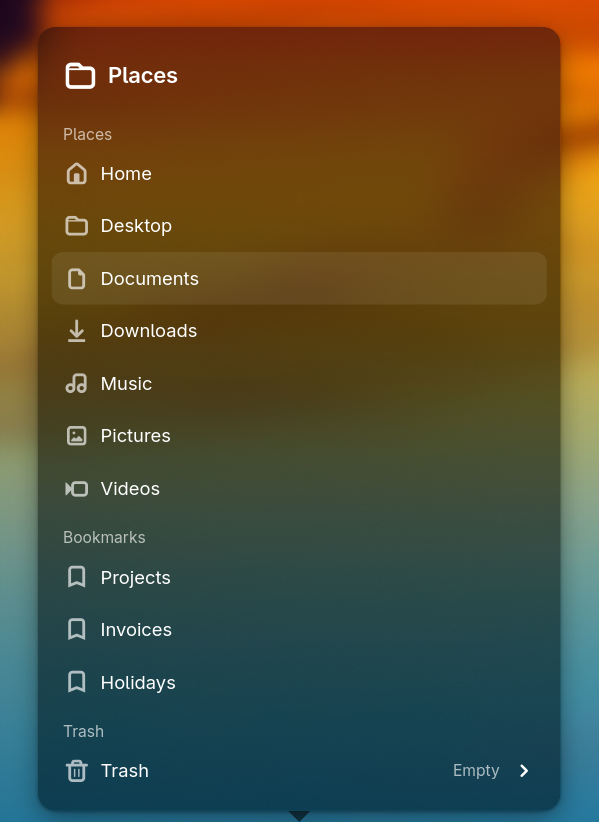
Task: Open the Desktop label
Action: [x=136, y=226]
